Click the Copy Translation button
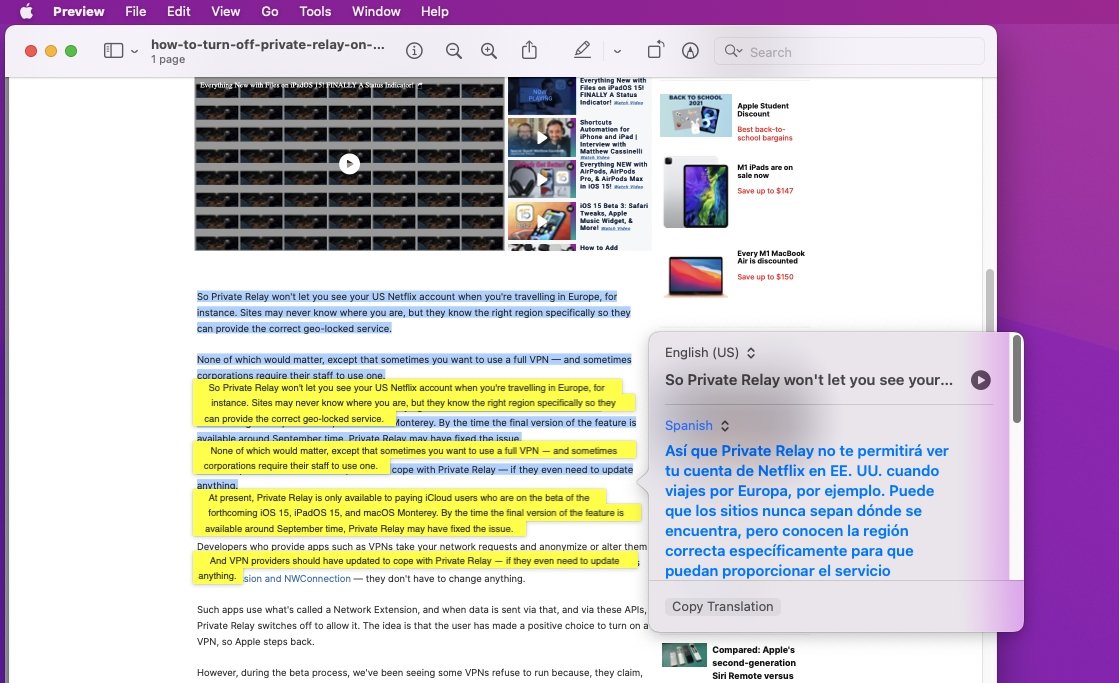 tap(722, 607)
